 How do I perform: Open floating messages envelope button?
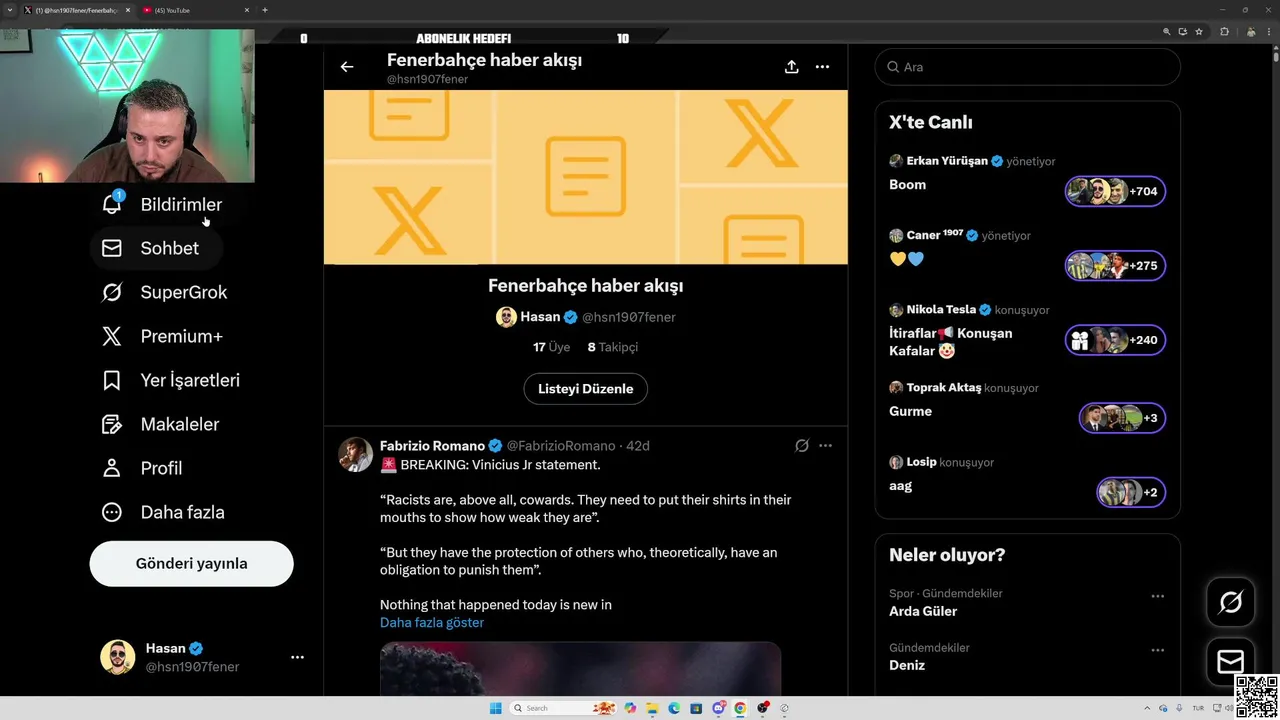pyautogui.click(x=1231, y=662)
